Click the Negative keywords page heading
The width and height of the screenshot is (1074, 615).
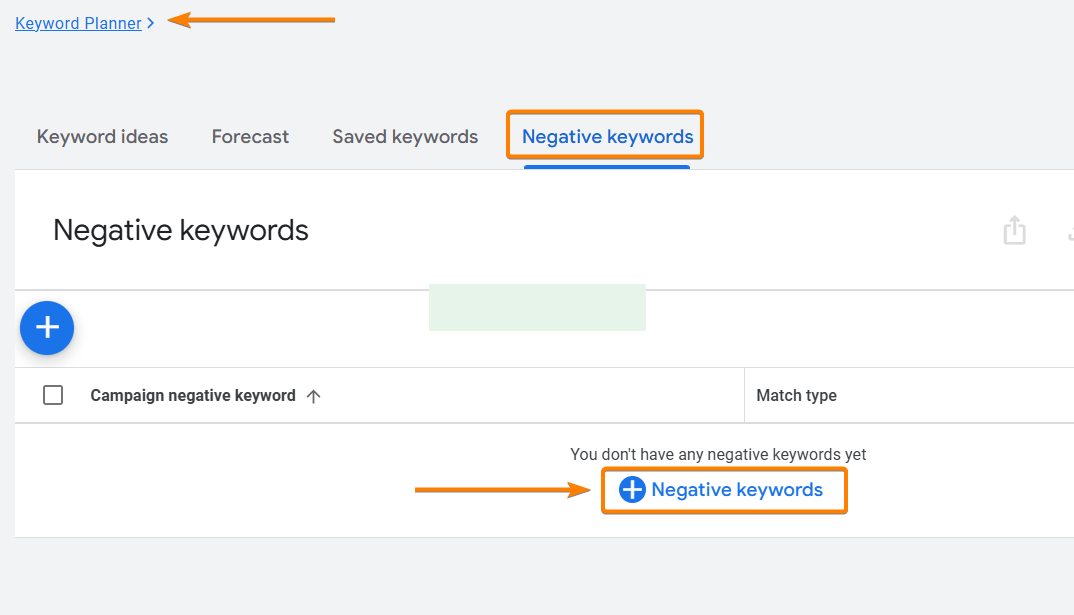[x=180, y=230]
